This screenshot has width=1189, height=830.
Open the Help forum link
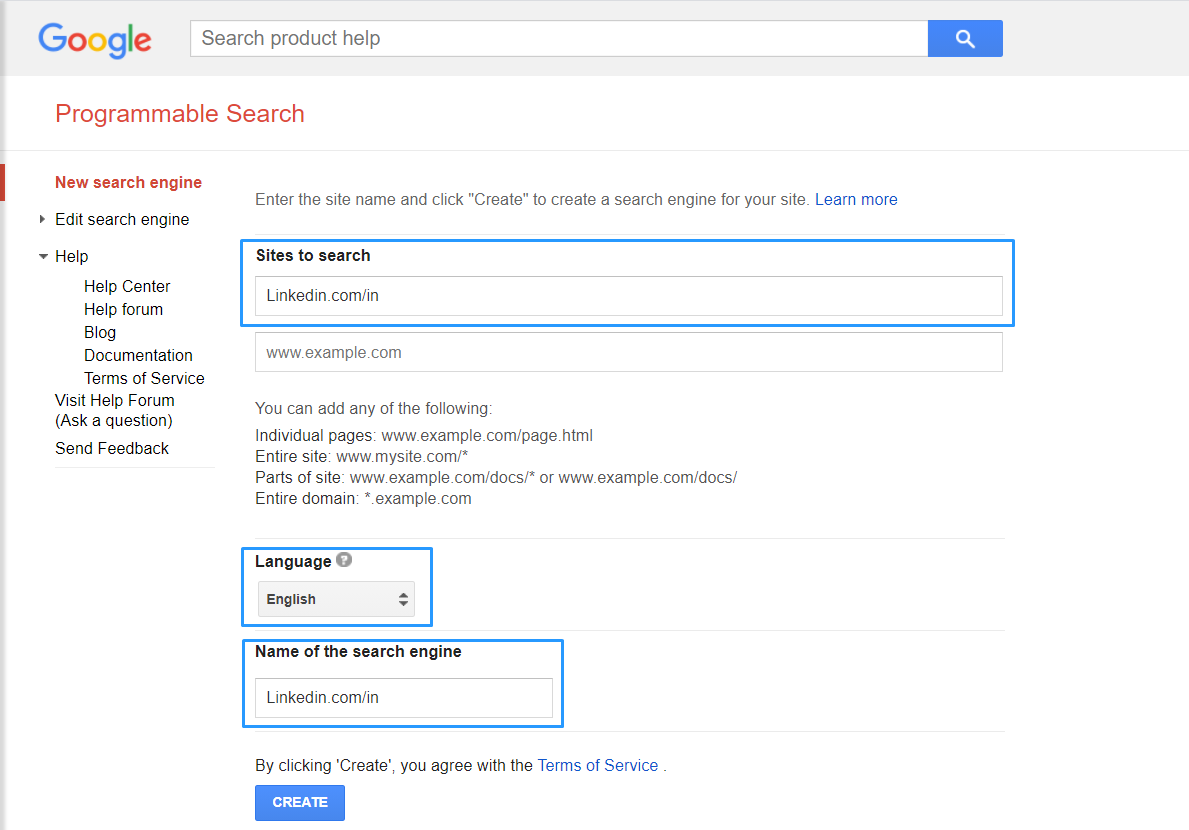pos(123,309)
